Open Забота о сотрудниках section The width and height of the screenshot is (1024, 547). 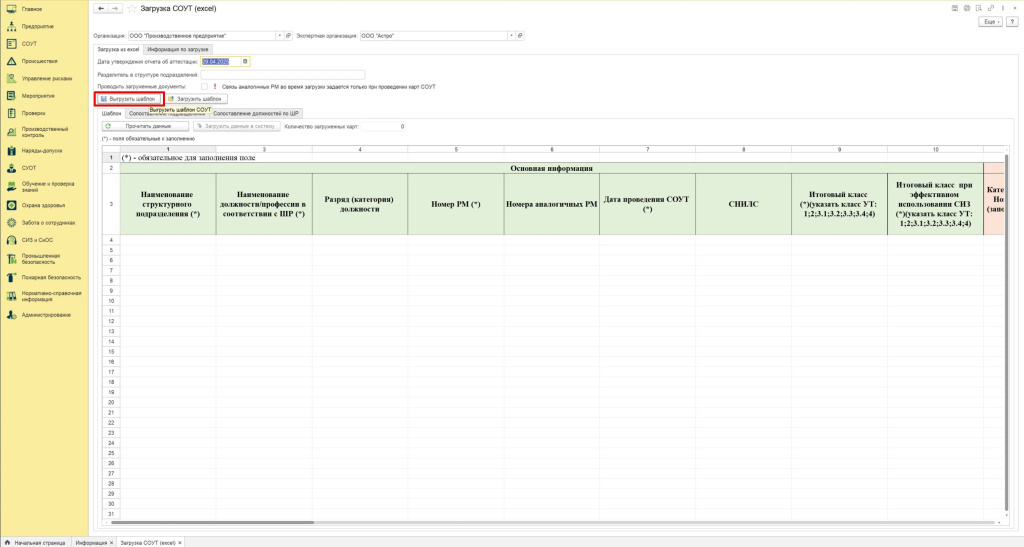pos(48,223)
